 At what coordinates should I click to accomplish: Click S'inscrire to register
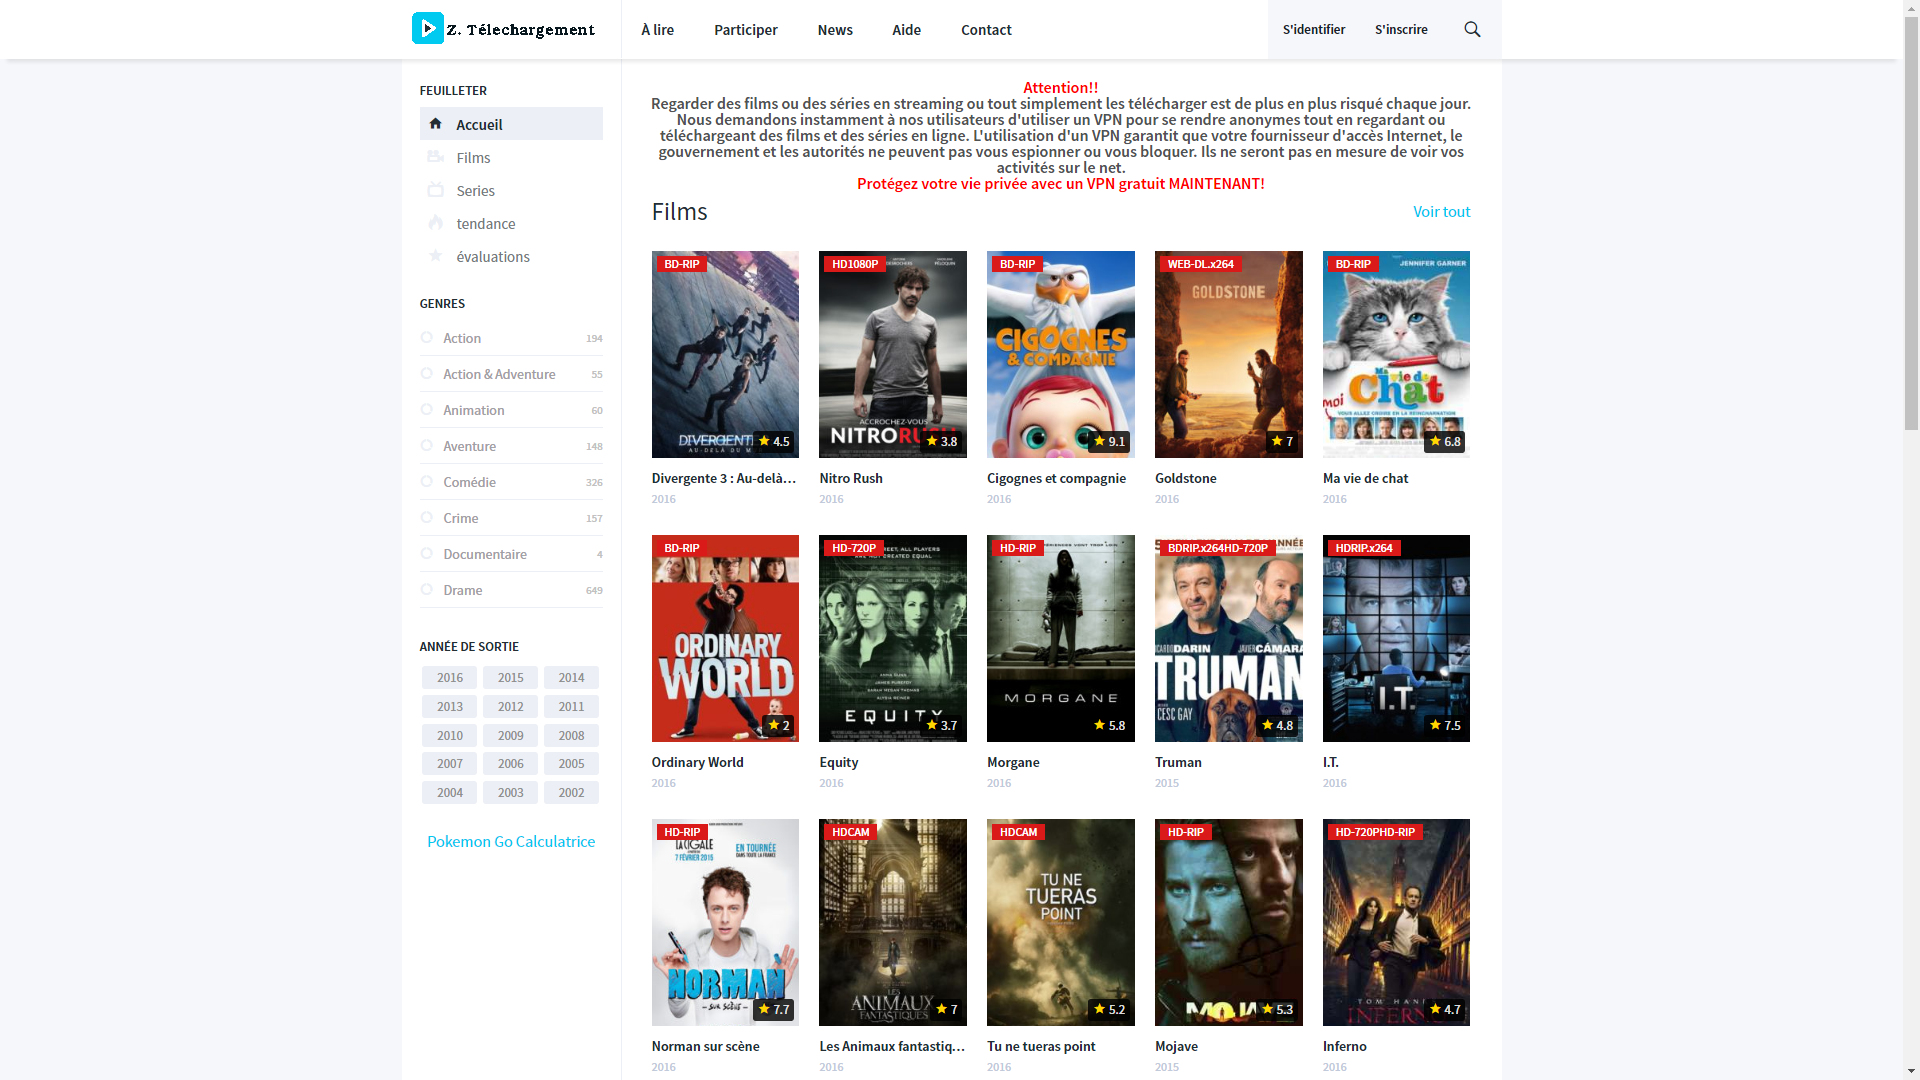click(x=1401, y=29)
